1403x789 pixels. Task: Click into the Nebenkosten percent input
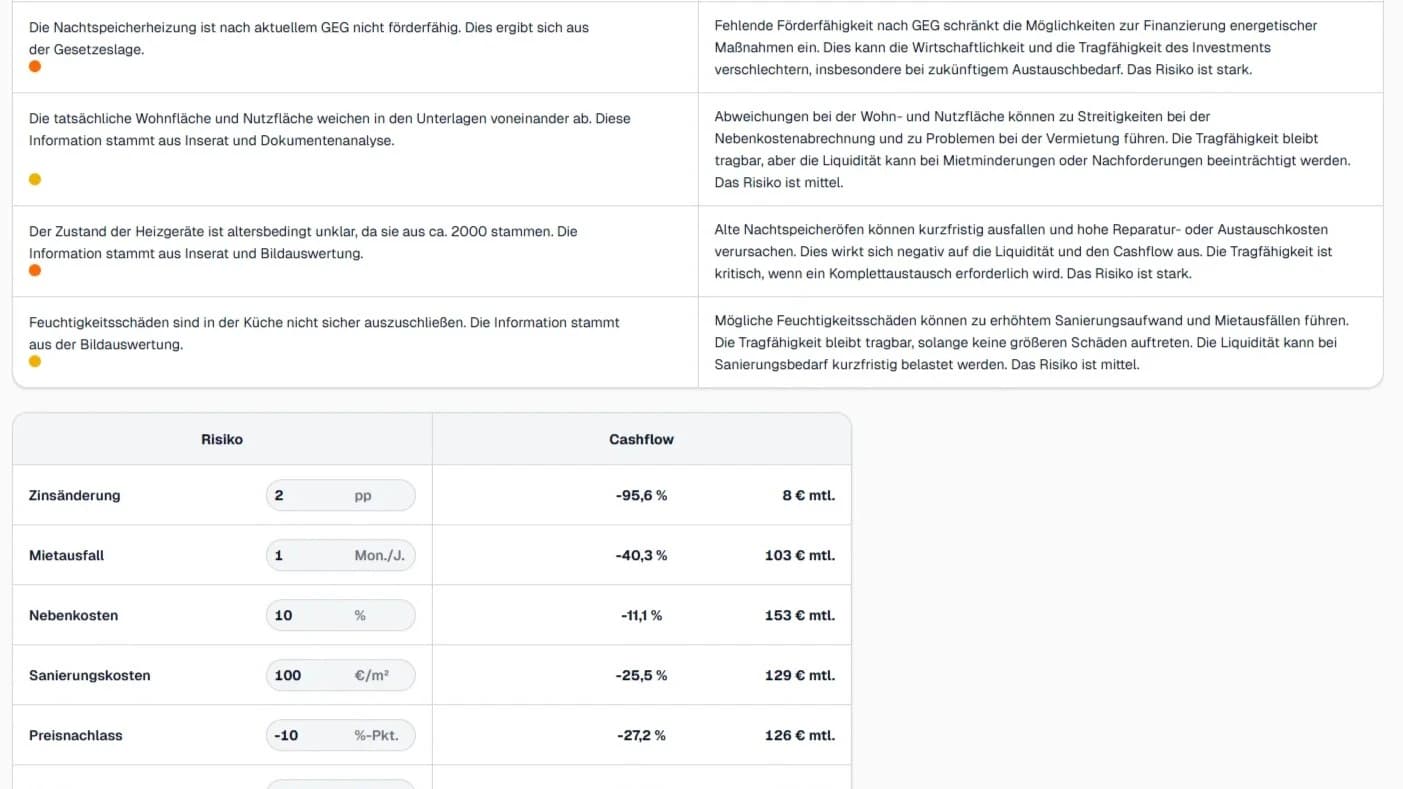coord(340,615)
